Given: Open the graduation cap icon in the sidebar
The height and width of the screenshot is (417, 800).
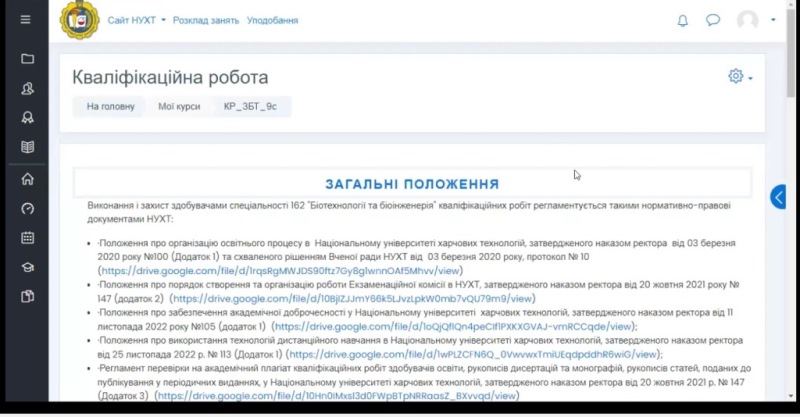Looking at the screenshot, I should [28, 267].
